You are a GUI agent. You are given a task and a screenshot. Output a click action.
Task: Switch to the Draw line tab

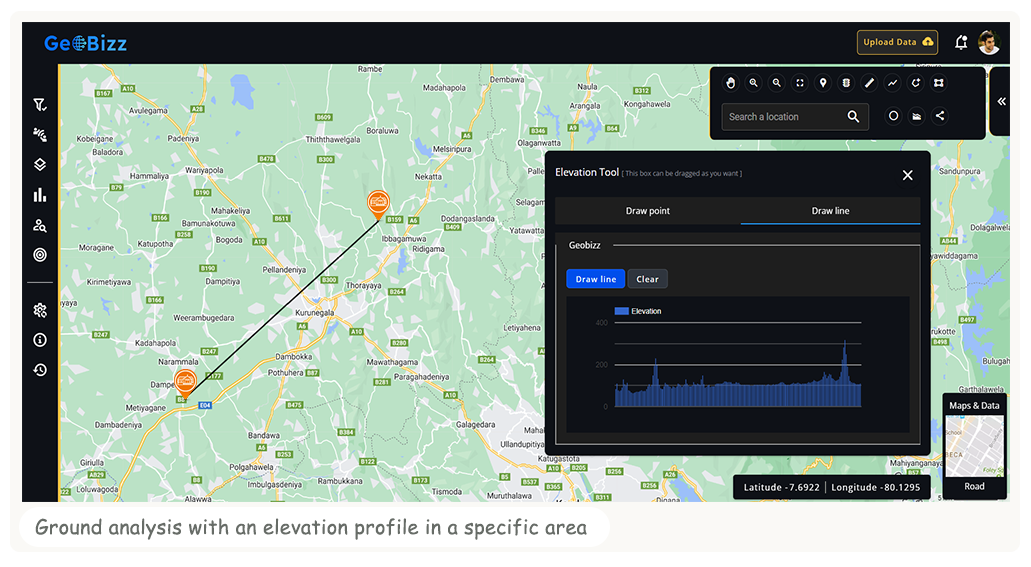[x=830, y=210]
